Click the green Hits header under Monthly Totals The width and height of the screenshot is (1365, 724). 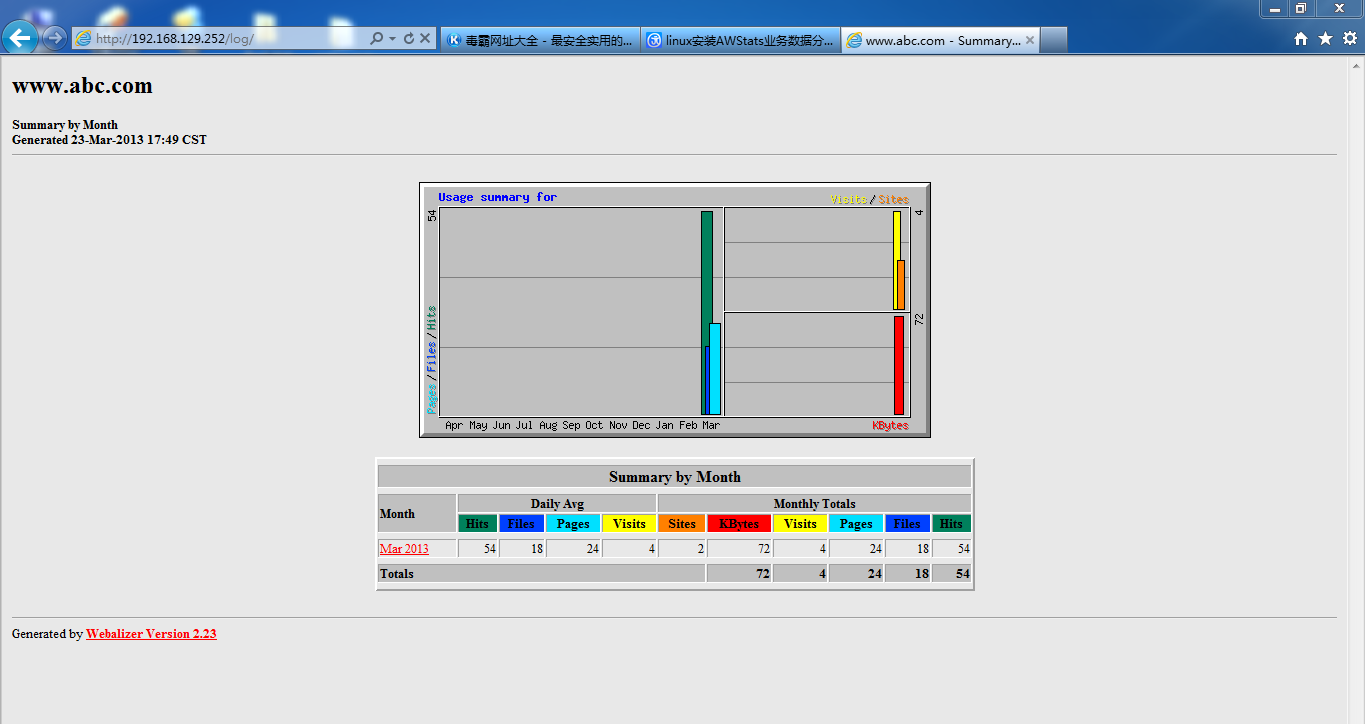pyautogui.click(x=951, y=523)
